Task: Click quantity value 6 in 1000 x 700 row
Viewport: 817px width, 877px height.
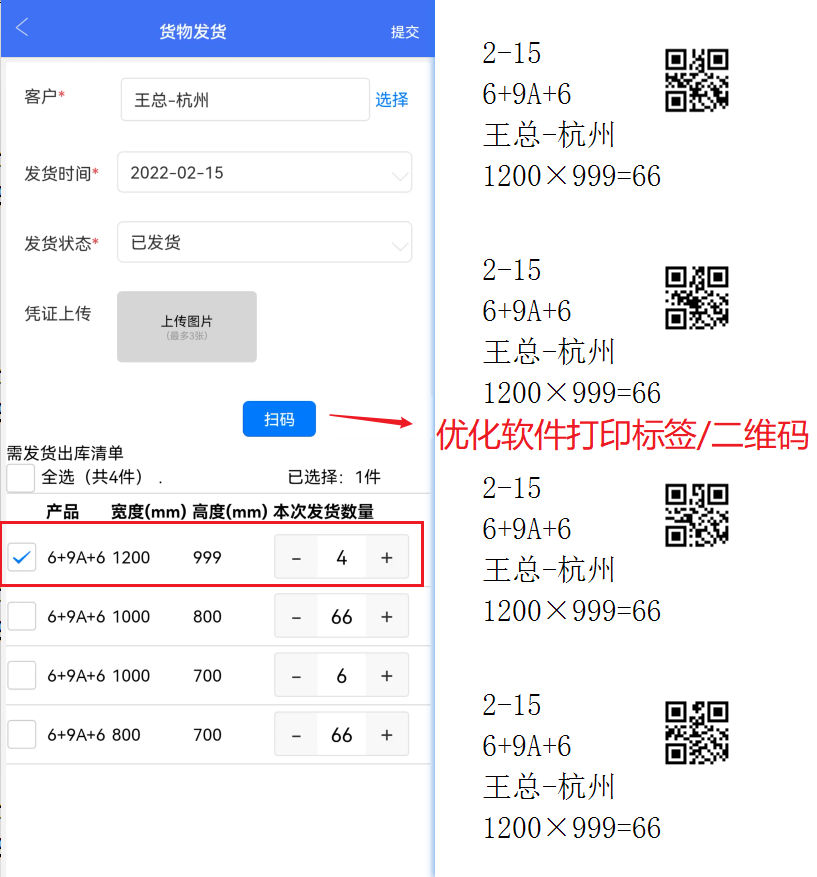Action: pos(342,675)
